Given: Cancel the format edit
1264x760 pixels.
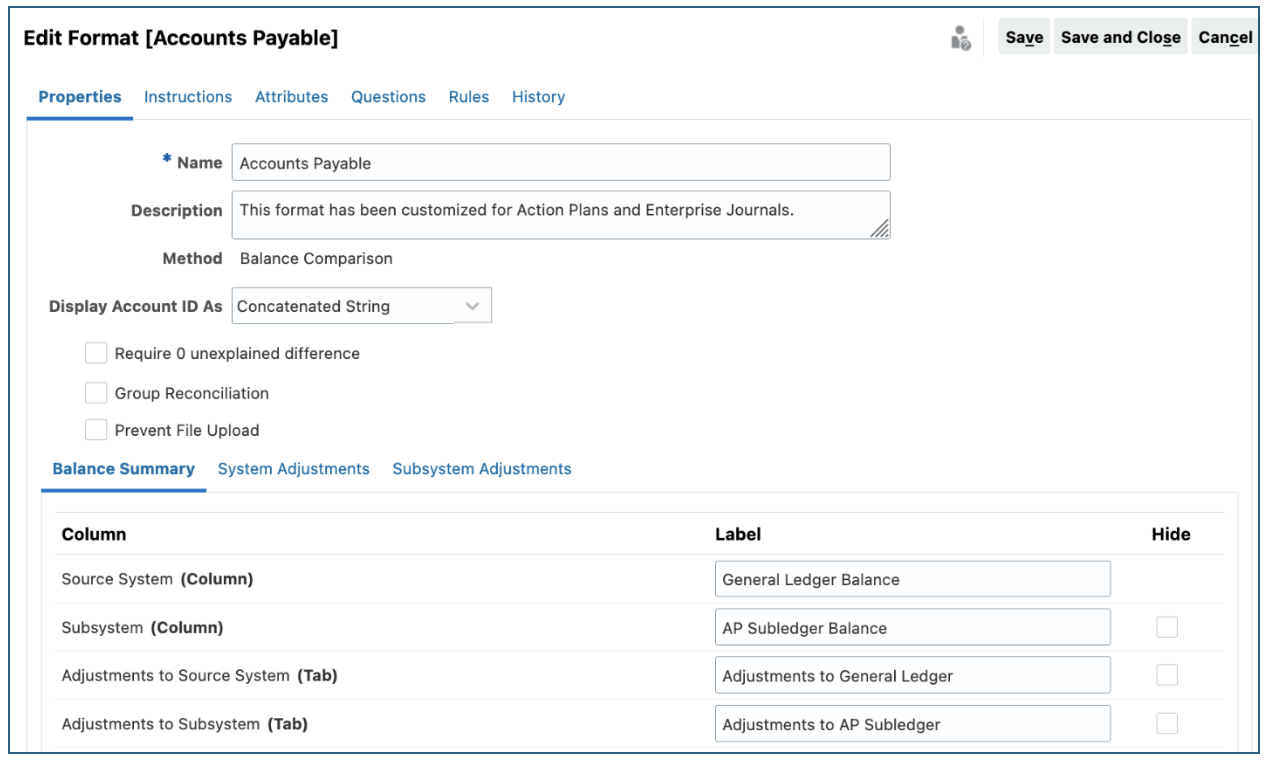Looking at the screenshot, I should pyautogui.click(x=1225, y=37).
